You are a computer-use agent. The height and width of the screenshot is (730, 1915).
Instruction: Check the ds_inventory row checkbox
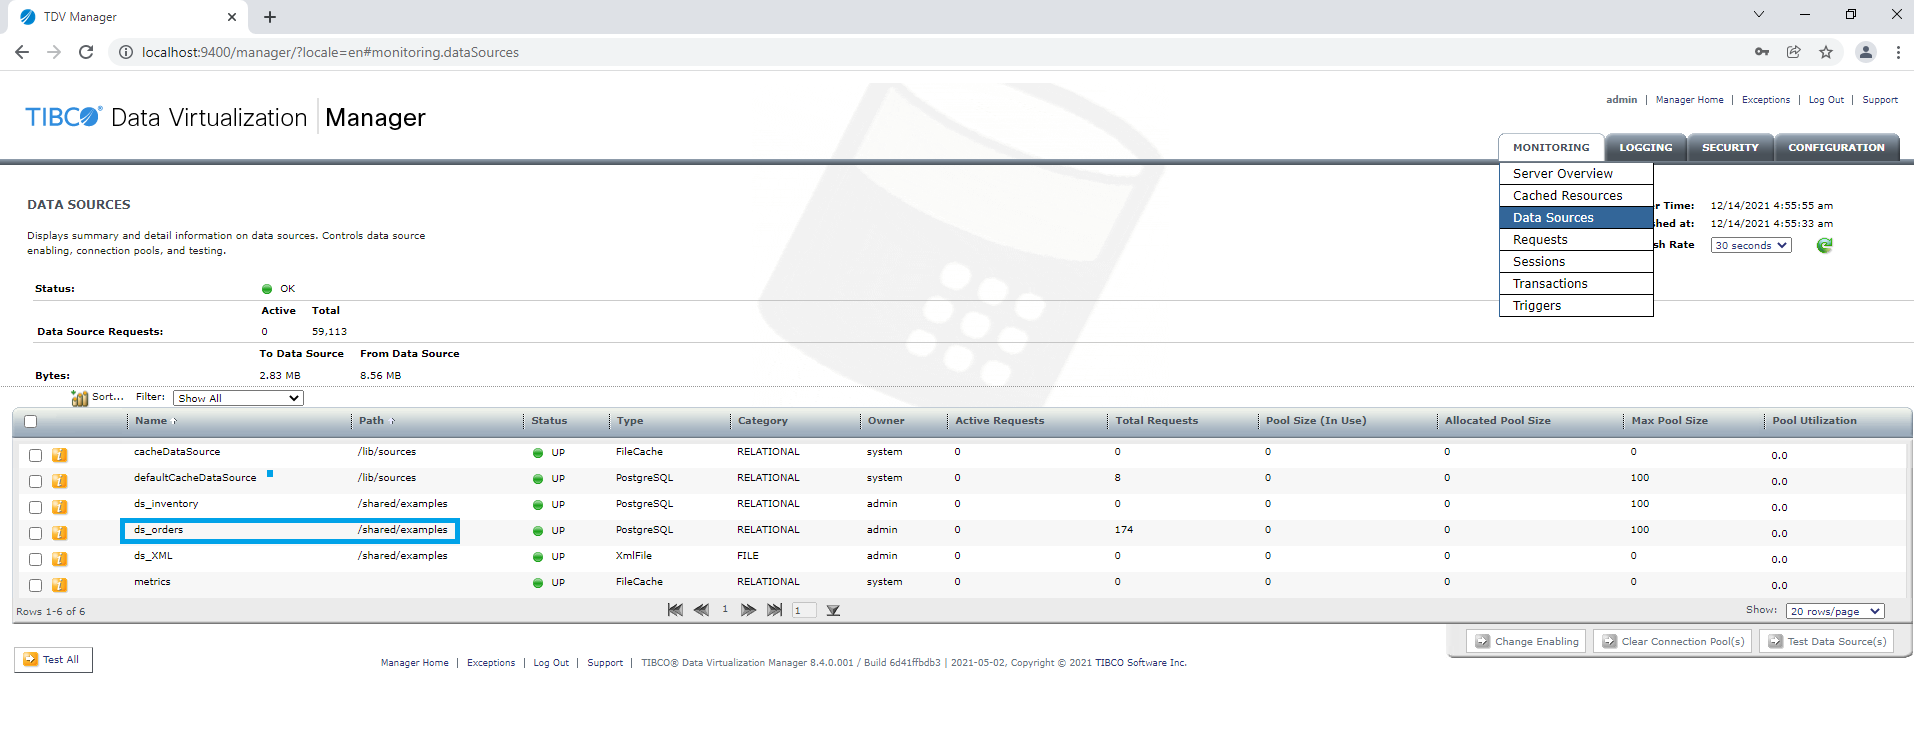coord(35,507)
